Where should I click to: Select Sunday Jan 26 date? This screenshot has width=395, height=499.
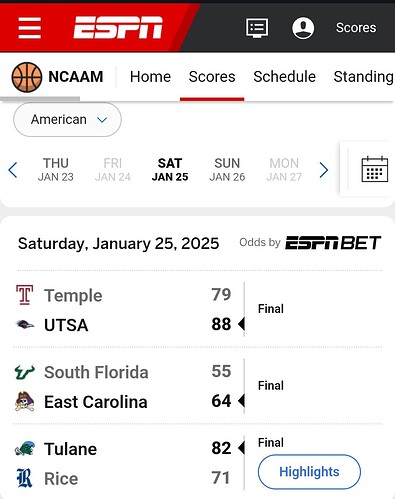click(x=227, y=169)
